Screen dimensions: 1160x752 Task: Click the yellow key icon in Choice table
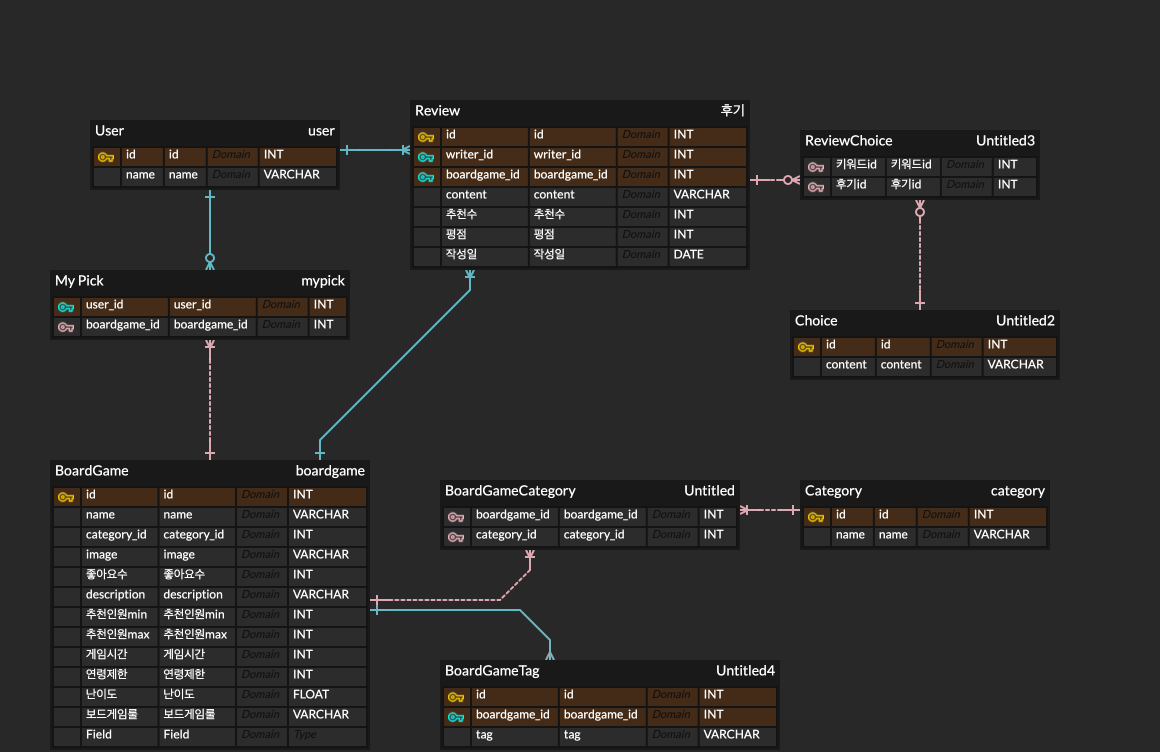pos(806,346)
